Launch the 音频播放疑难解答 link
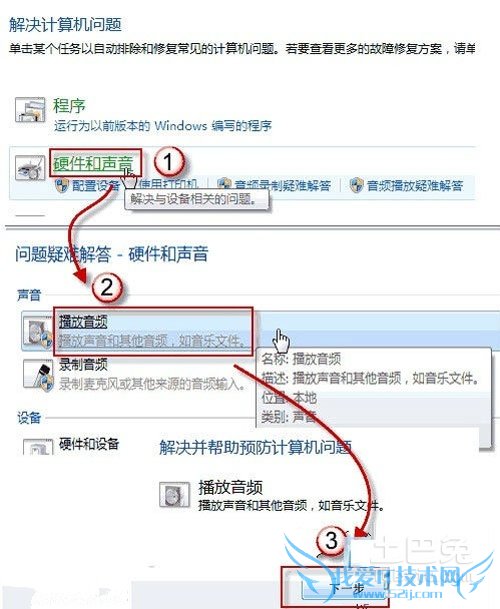 coord(415,186)
